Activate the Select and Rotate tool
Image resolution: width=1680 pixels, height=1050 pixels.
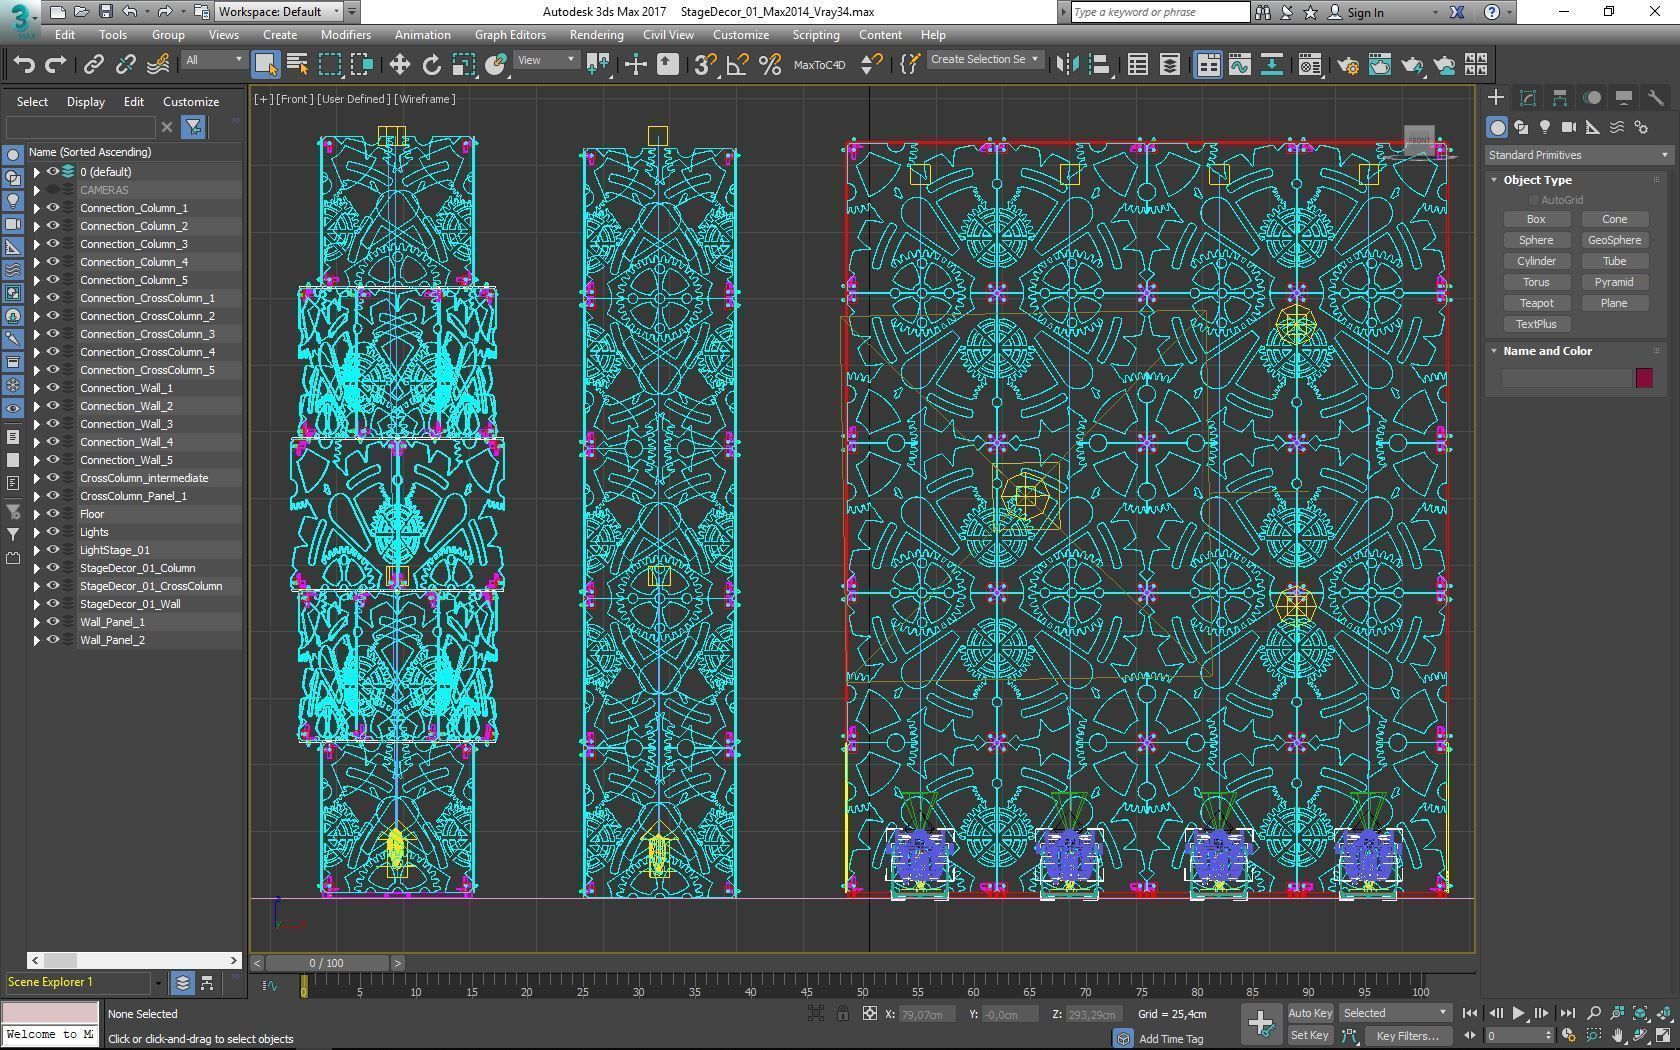431,65
